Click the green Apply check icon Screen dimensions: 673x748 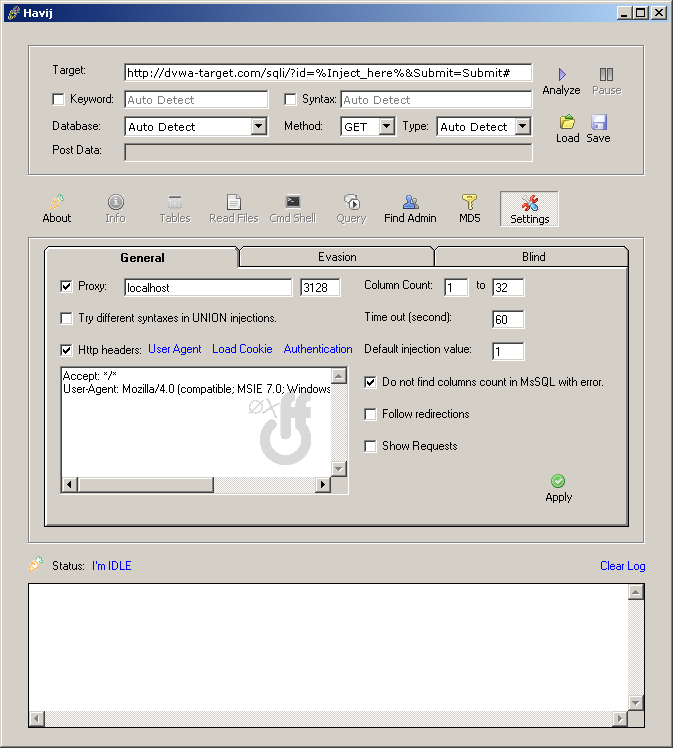(558, 481)
